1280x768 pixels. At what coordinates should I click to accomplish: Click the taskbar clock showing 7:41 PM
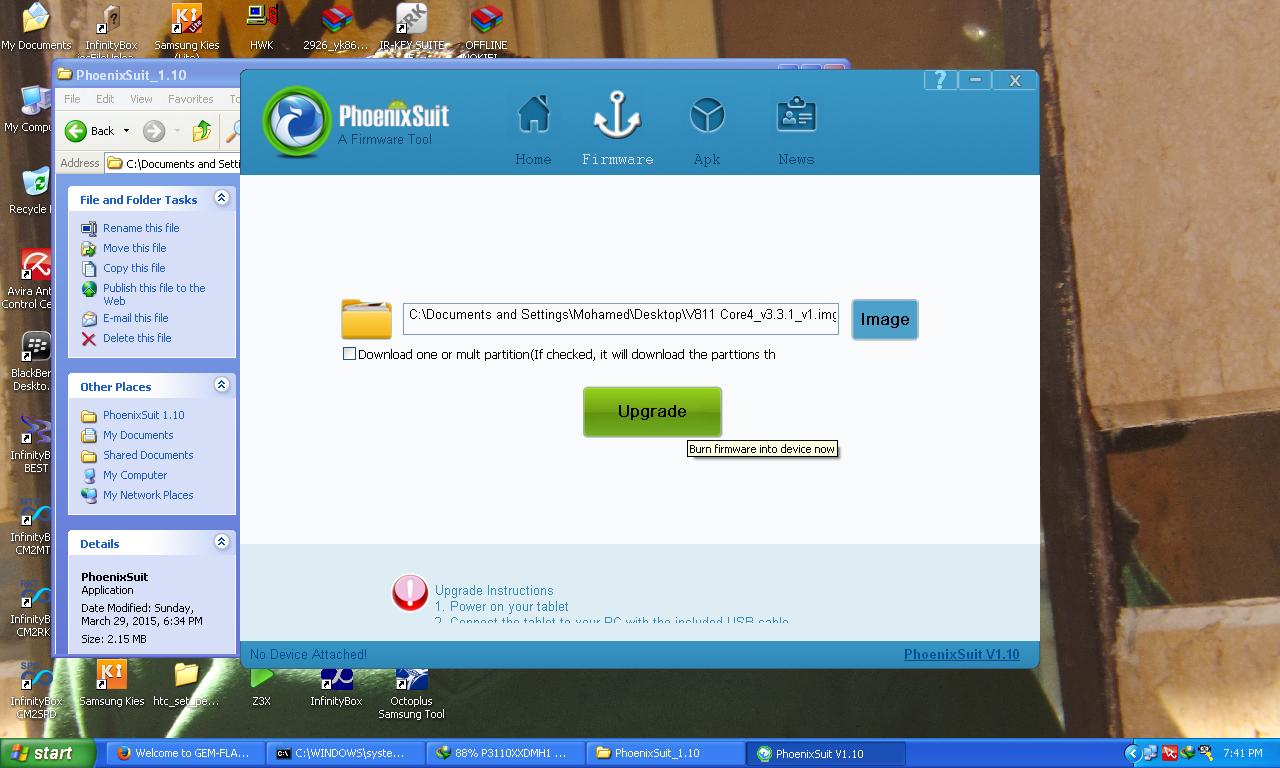click(x=1243, y=753)
